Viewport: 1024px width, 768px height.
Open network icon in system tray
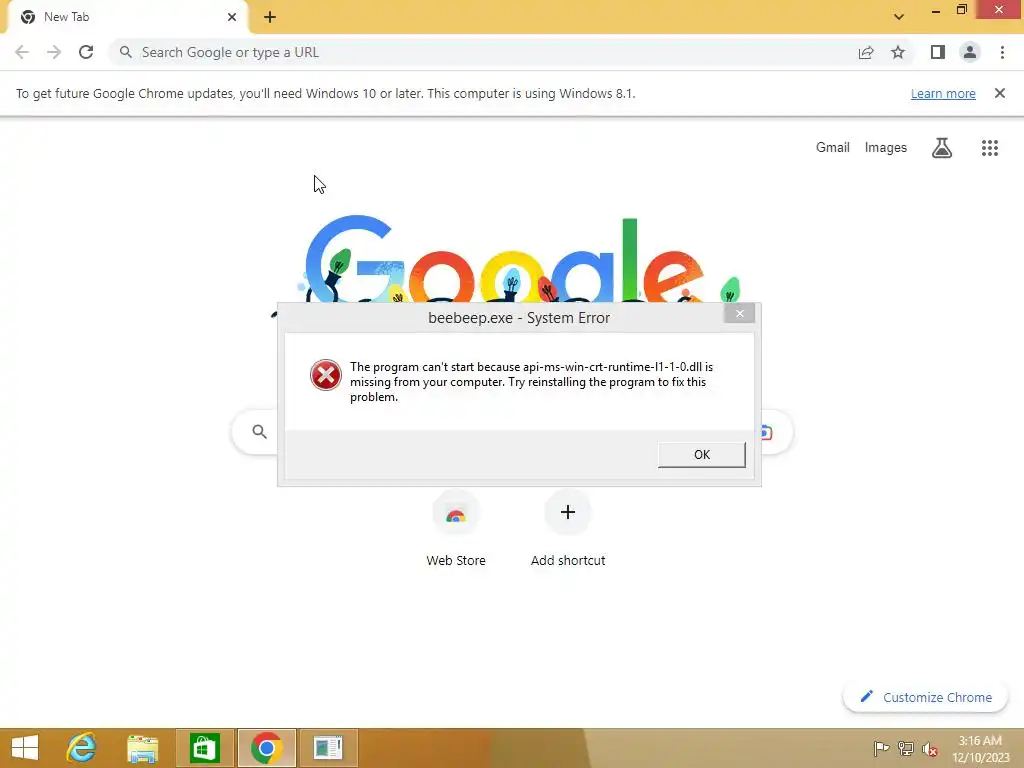pos(906,748)
